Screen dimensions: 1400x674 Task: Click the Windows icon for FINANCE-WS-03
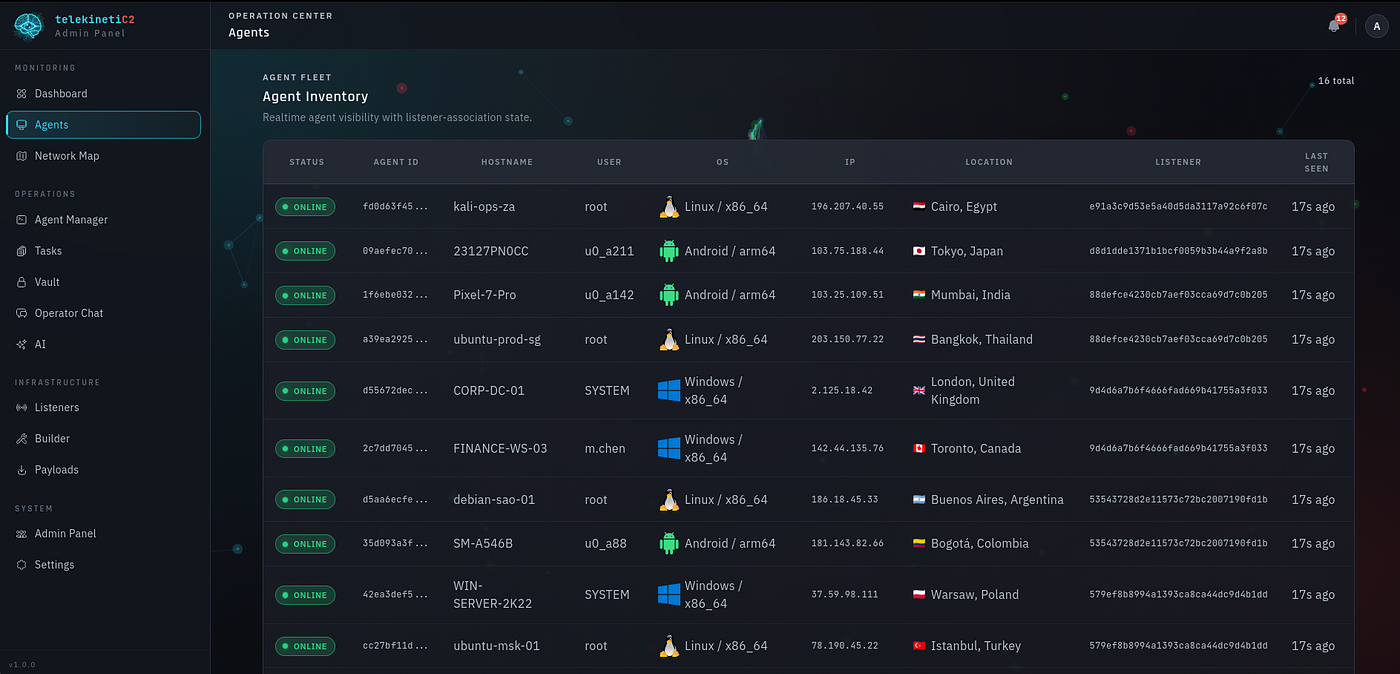(669, 449)
